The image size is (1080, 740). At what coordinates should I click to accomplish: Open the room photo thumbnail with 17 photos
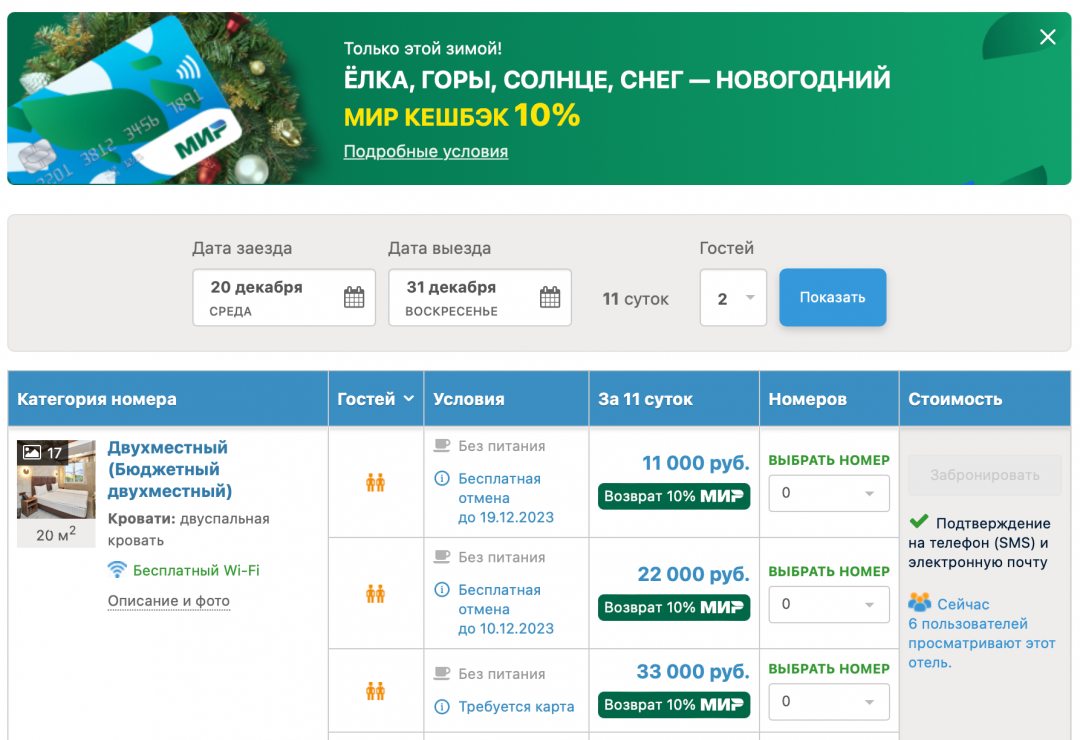click(x=56, y=480)
